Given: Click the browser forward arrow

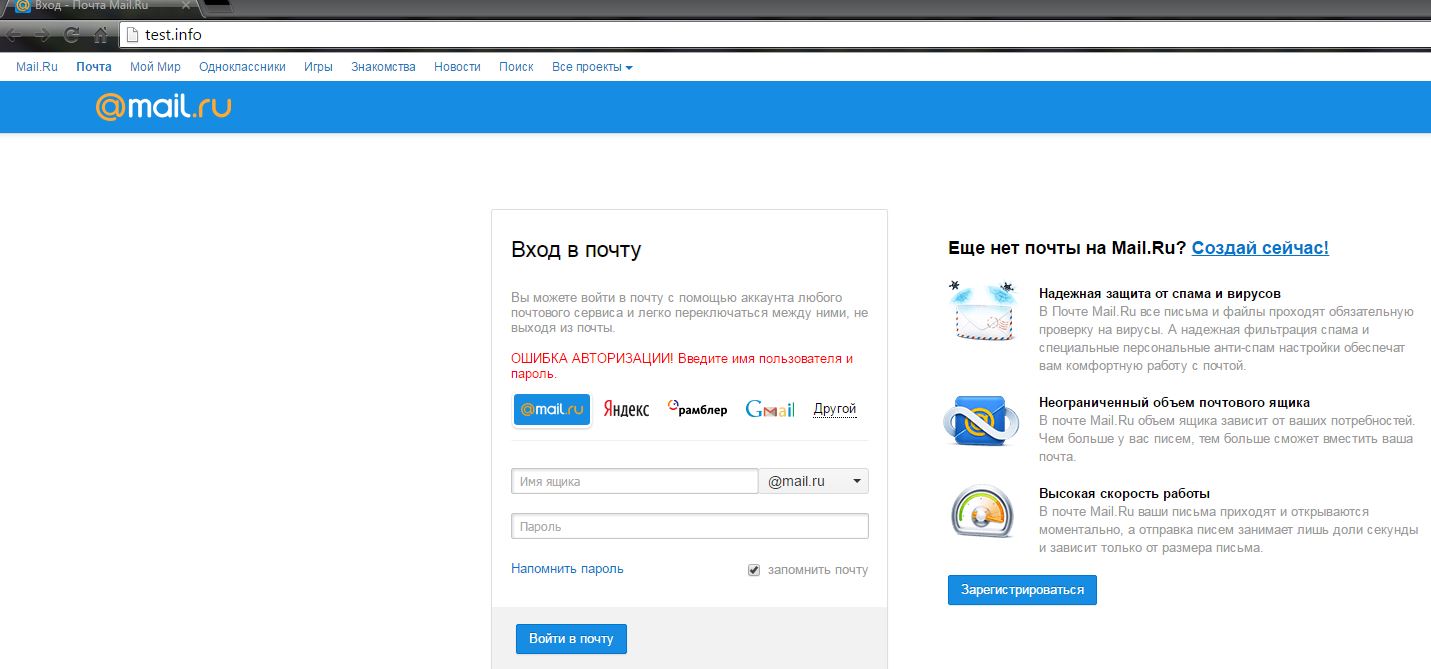Looking at the screenshot, I should tap(42, 35).
